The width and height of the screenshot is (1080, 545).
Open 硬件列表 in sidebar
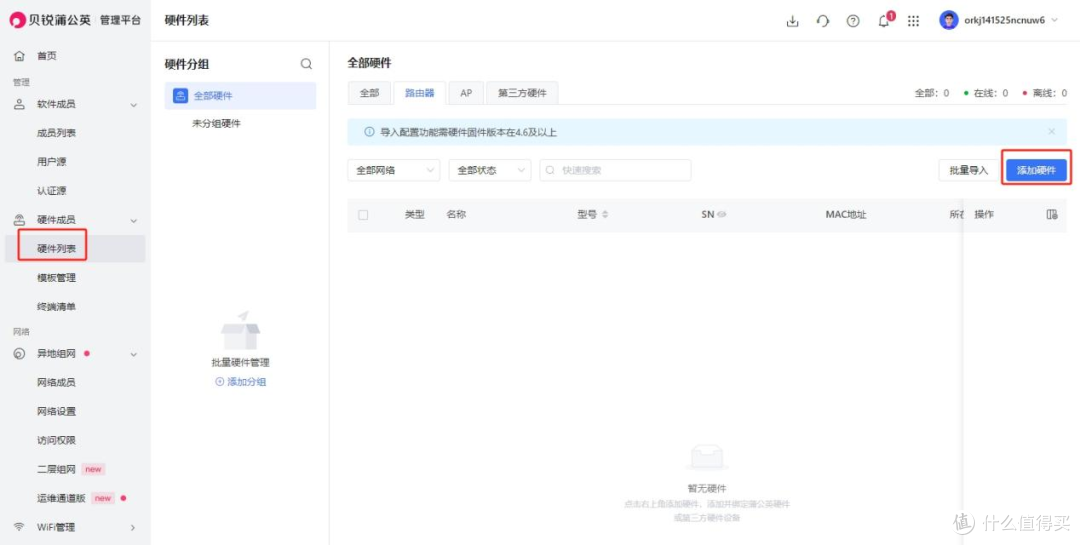[x=56, y=249]
